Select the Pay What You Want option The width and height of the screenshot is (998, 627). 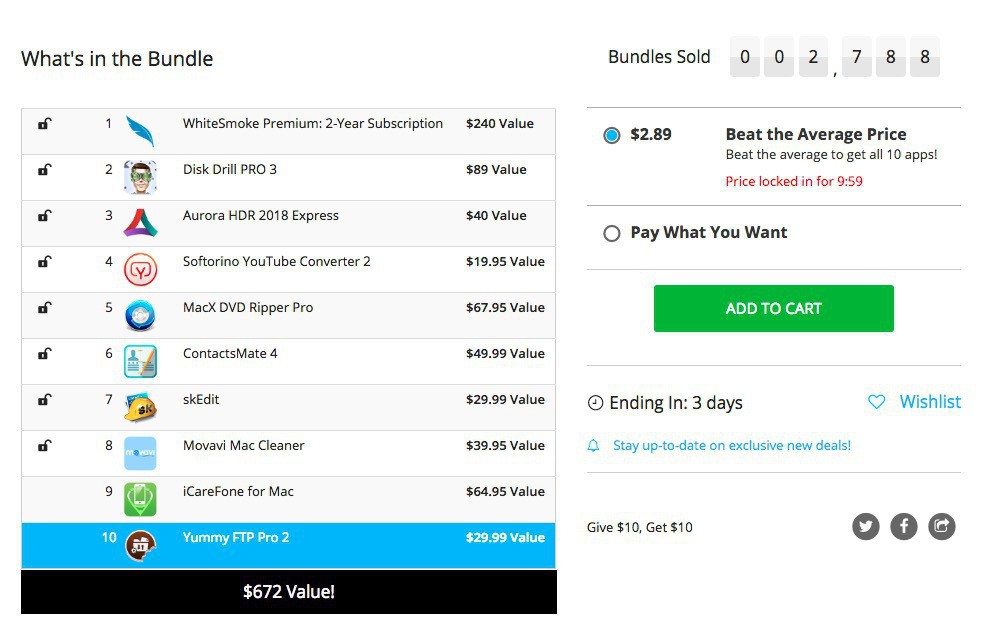coord(612,233)
